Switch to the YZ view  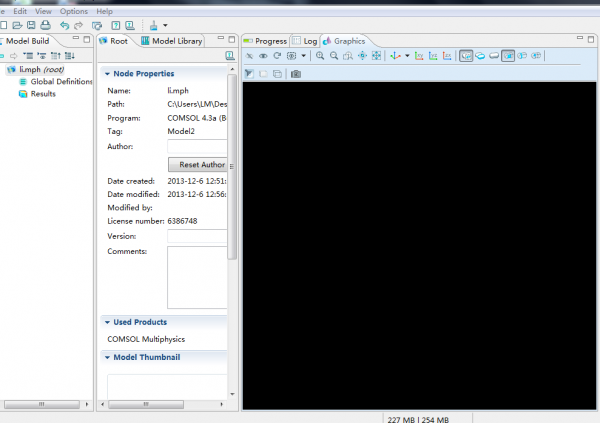point(433,56)
